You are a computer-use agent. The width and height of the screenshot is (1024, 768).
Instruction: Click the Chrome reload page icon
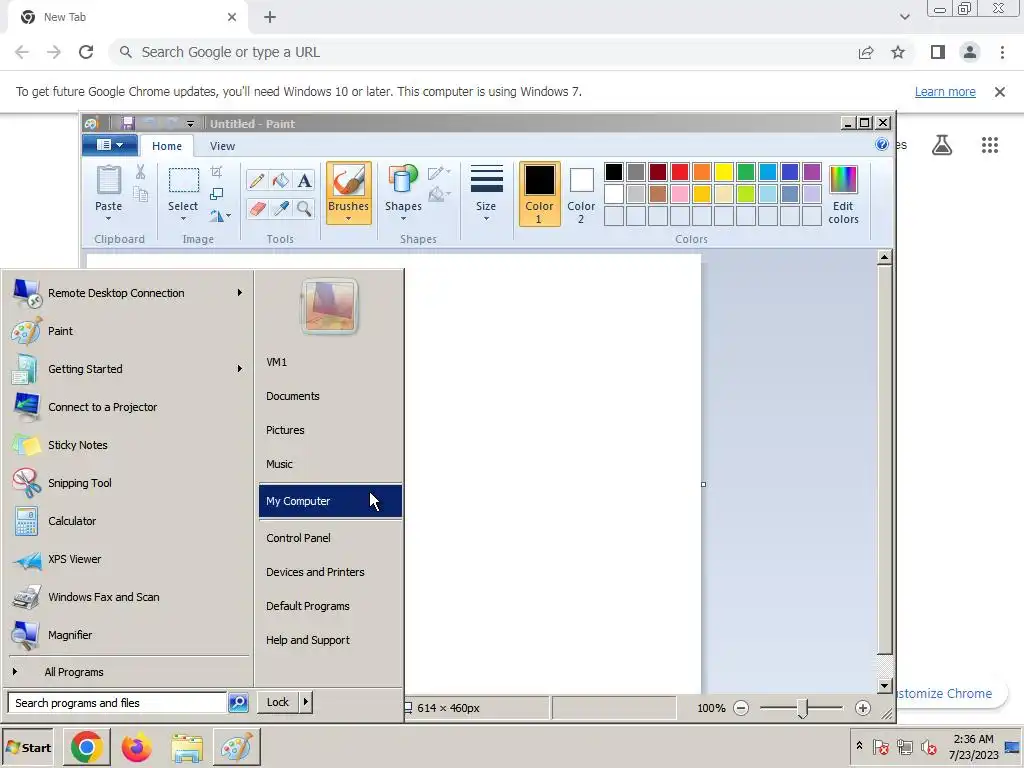[86, 52]
